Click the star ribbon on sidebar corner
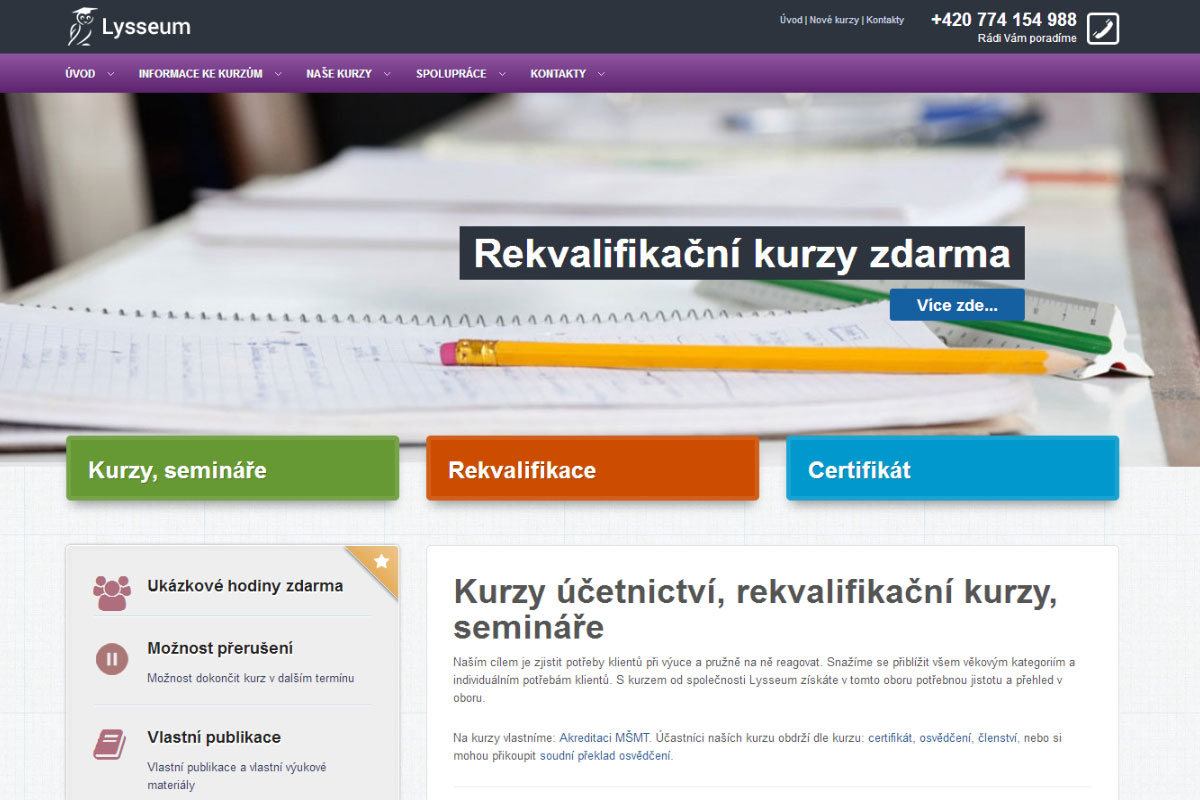 coord(381,562)
